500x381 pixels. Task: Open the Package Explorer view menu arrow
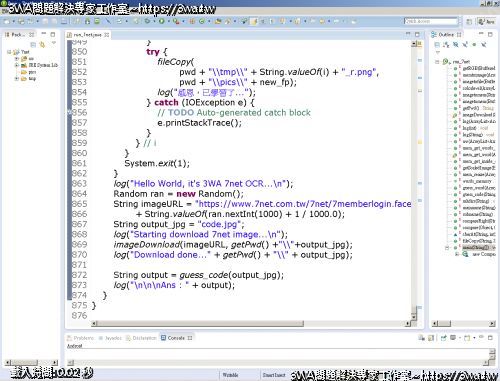pyautogui.click(x=54, y=43)
